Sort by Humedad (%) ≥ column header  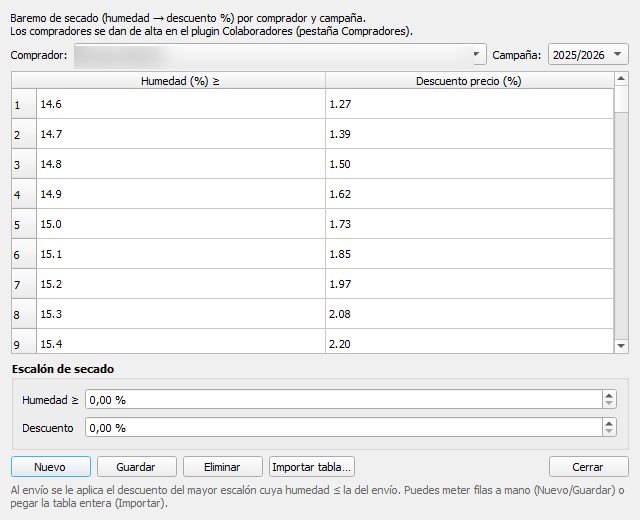click(x=181, y=80)
